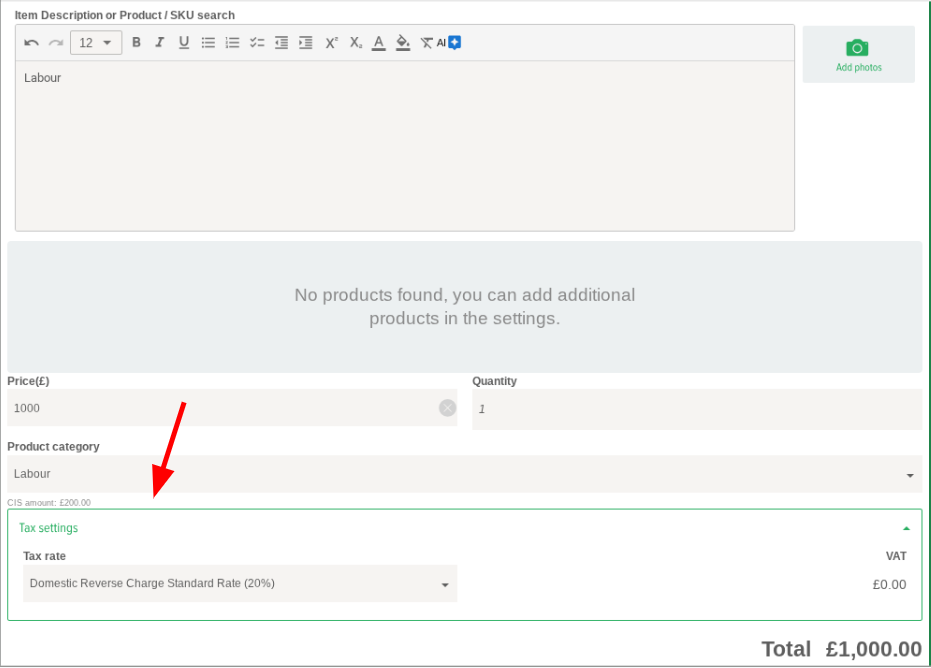Viewport: 931px width, 668px height.
Task: Click the undo icon in editor toolbar
Action: [32, 43]
